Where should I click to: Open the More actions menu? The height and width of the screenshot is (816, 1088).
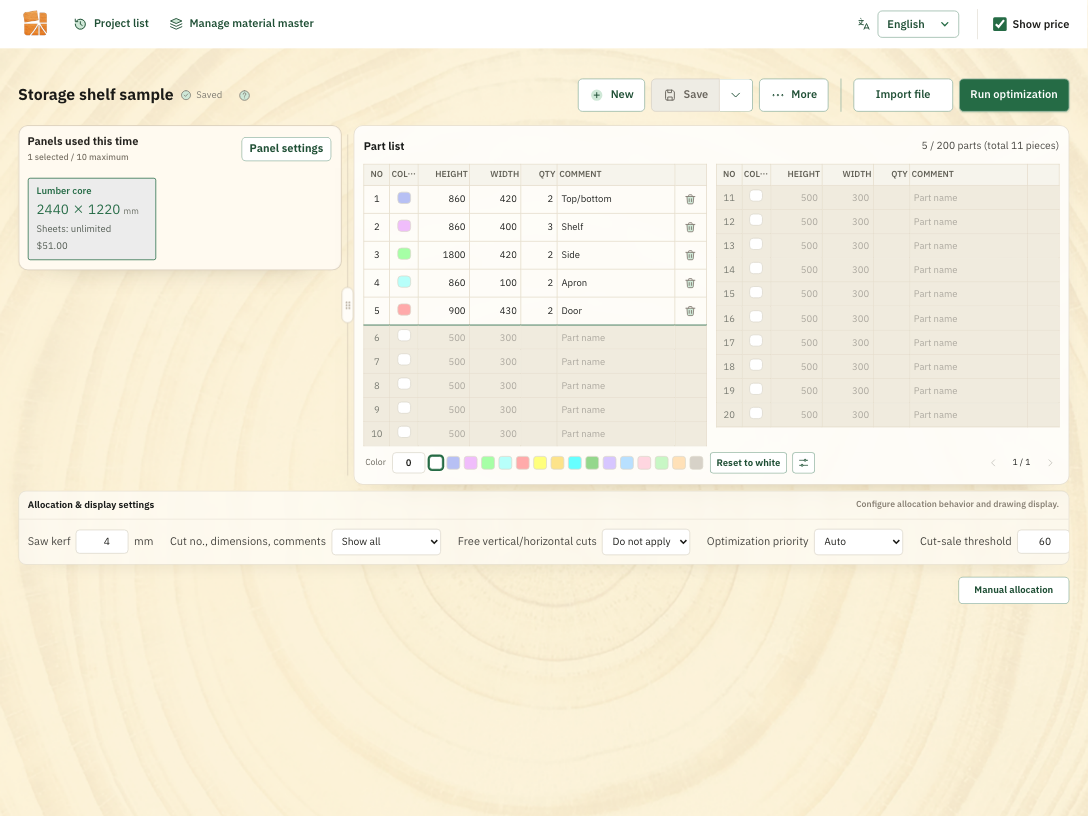(x=794, y=95)
